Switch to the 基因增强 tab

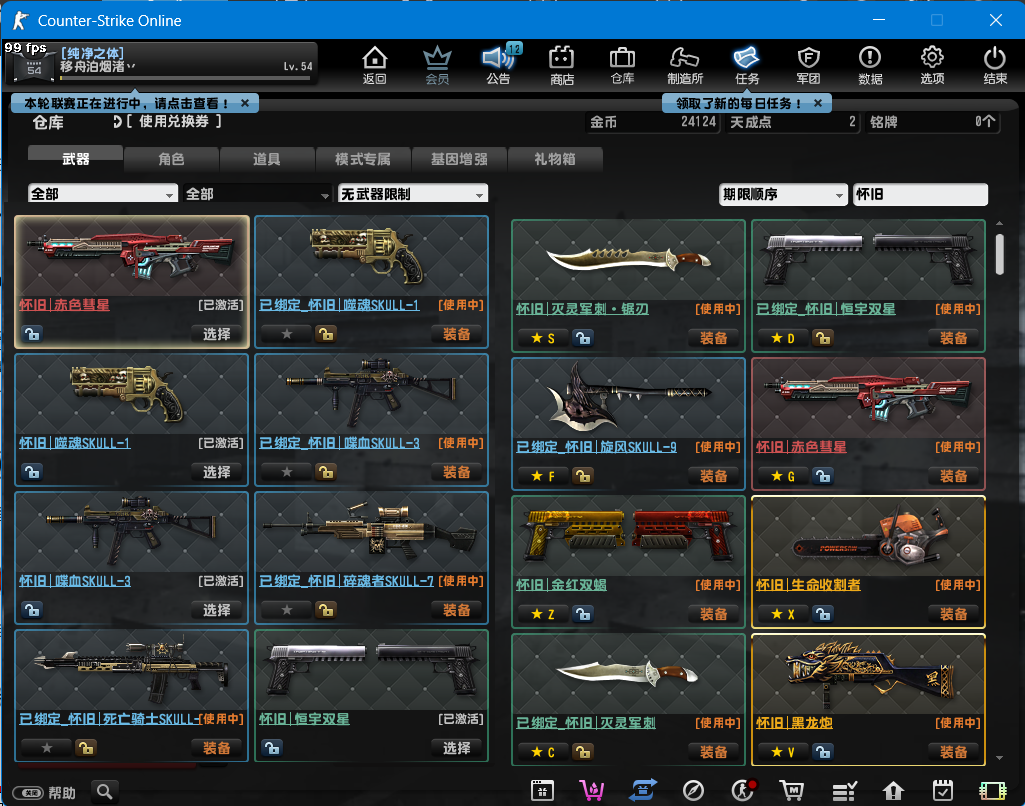459,159
